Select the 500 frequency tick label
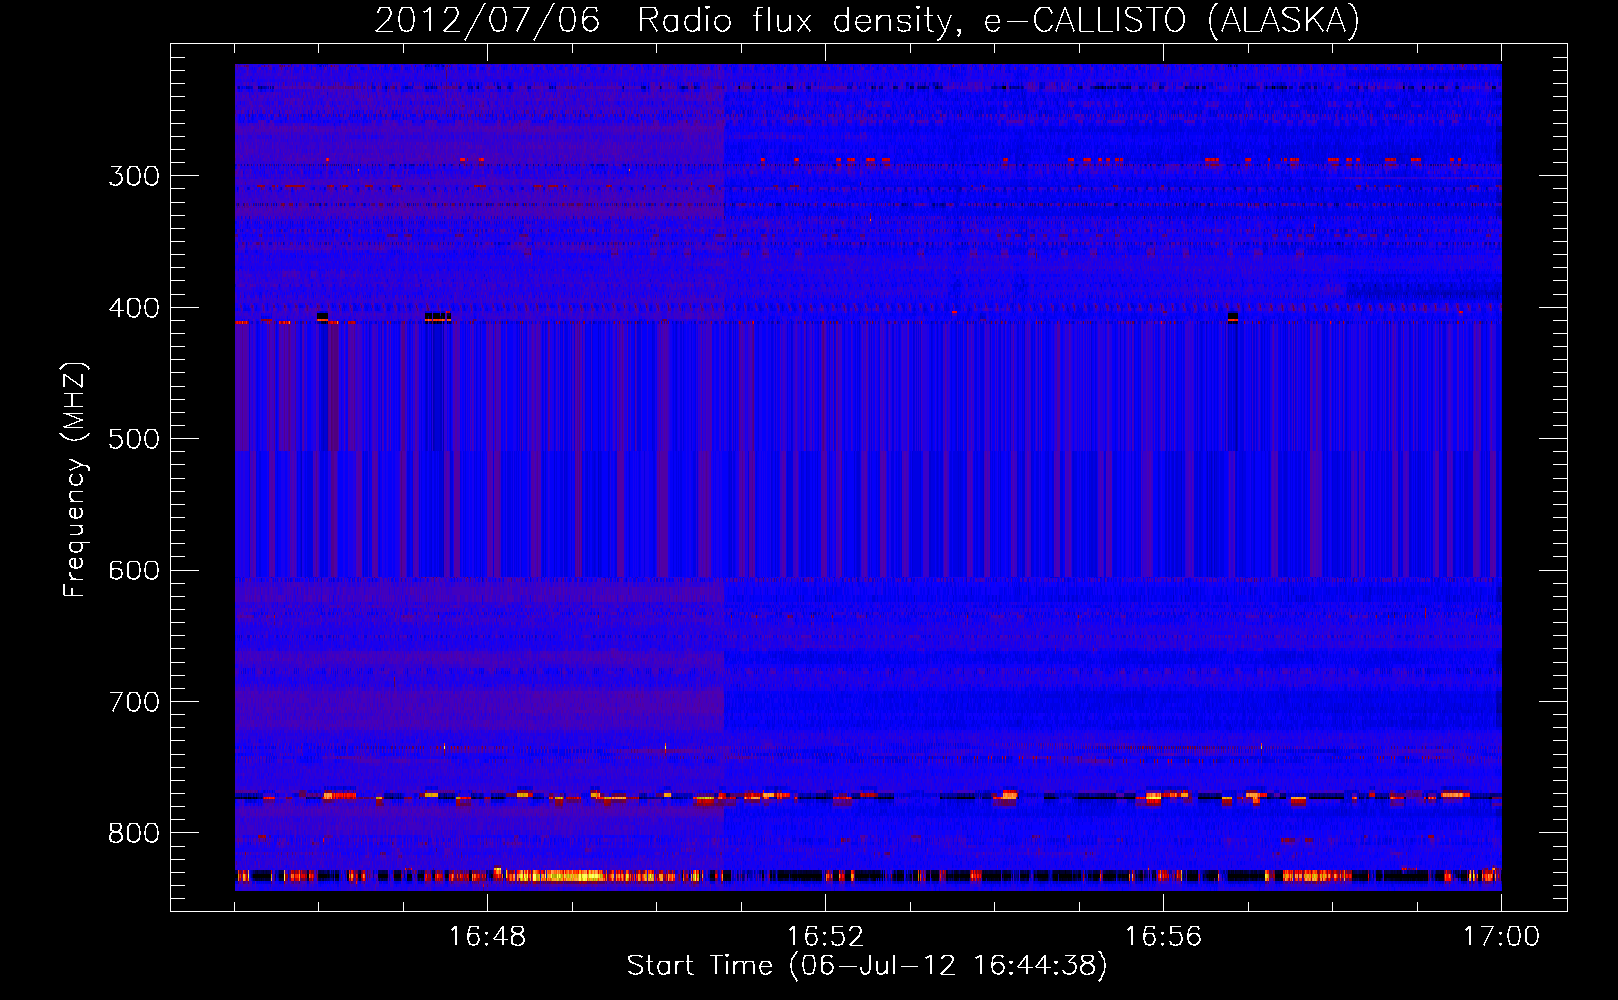Image resolution: width=1618 pixels, height=1000 pixels. tap(134, 439)
